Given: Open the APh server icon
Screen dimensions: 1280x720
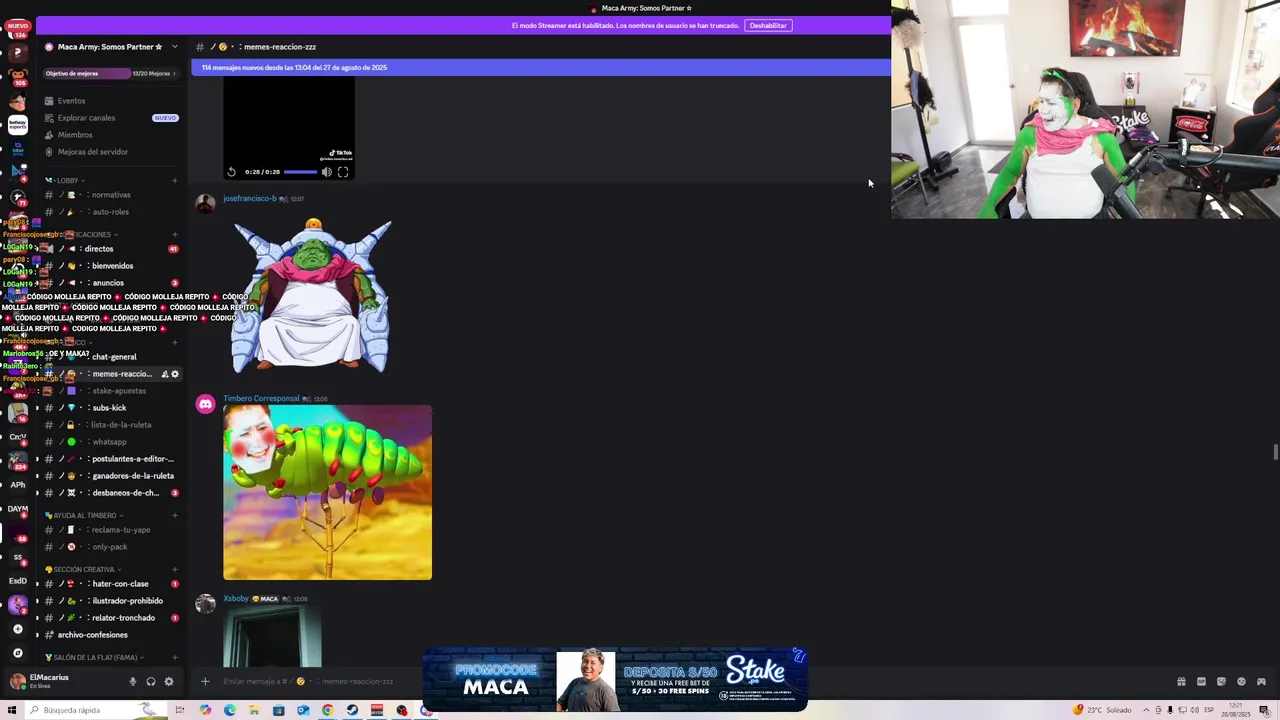Looking at the screenshot, I should click(x=18, y=485).
